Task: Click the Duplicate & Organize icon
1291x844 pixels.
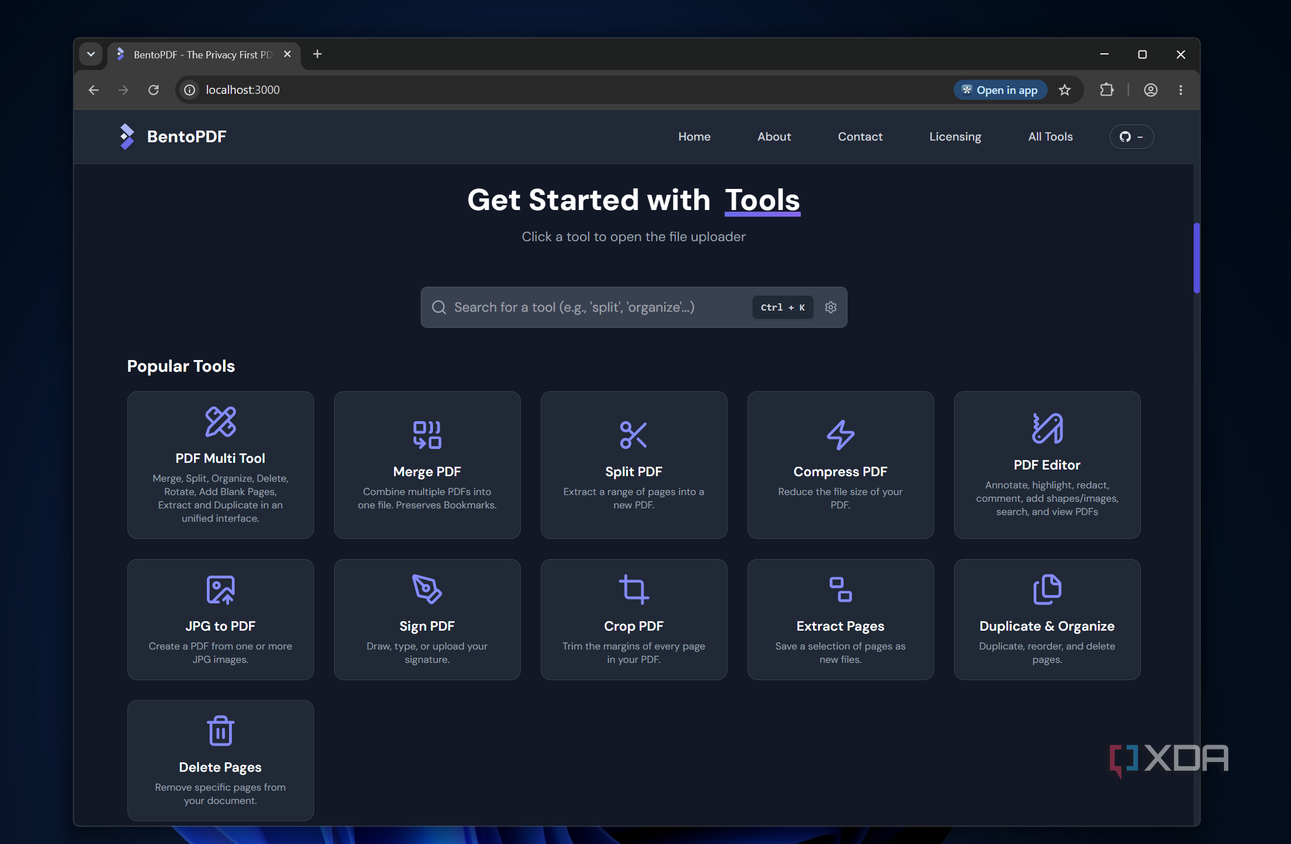Action: pos(1047,589)
